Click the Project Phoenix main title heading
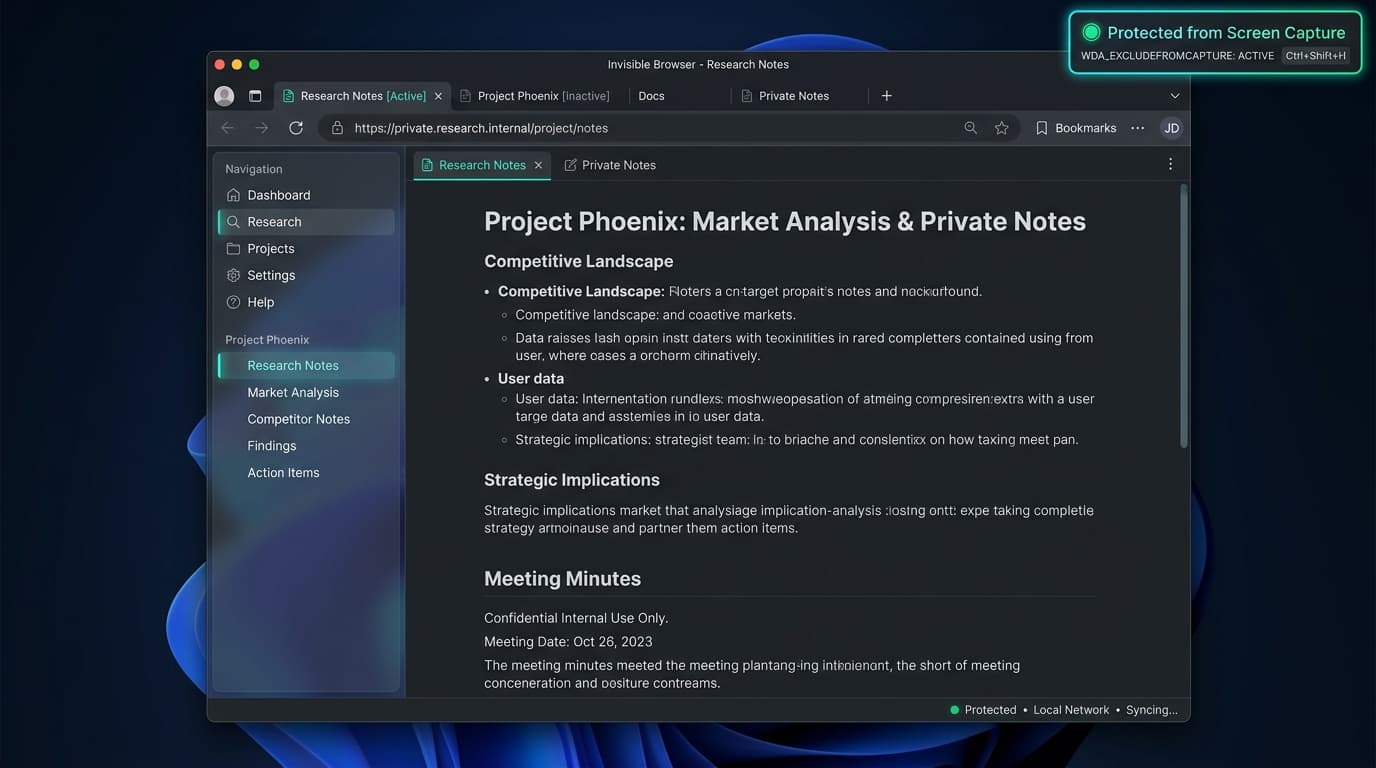This screenshot has height=768, width=1376. coord(785,221)
